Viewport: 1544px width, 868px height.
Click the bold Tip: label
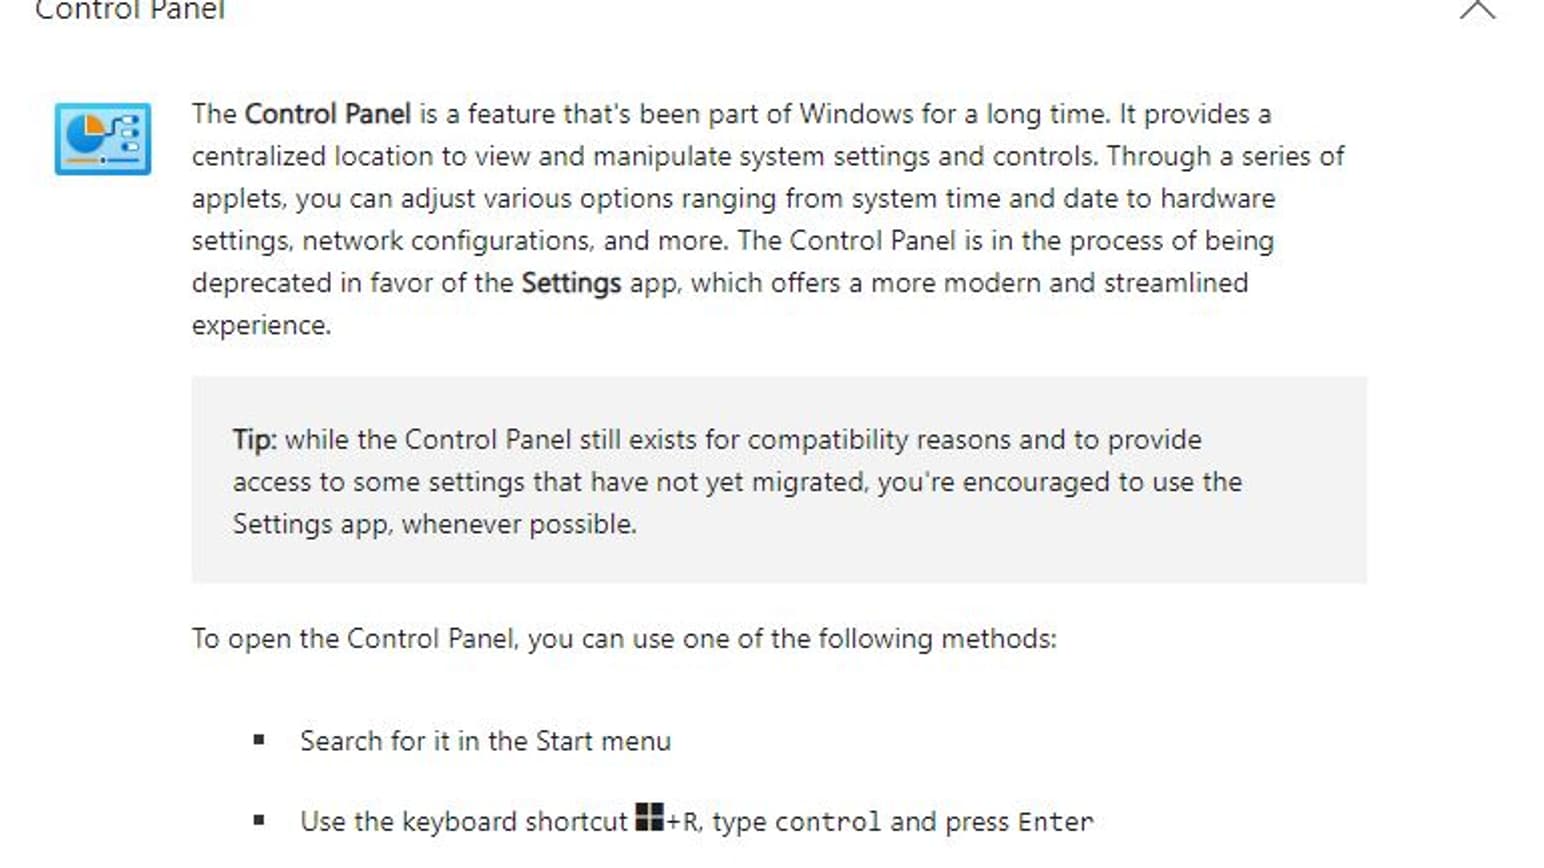[254, 440]
